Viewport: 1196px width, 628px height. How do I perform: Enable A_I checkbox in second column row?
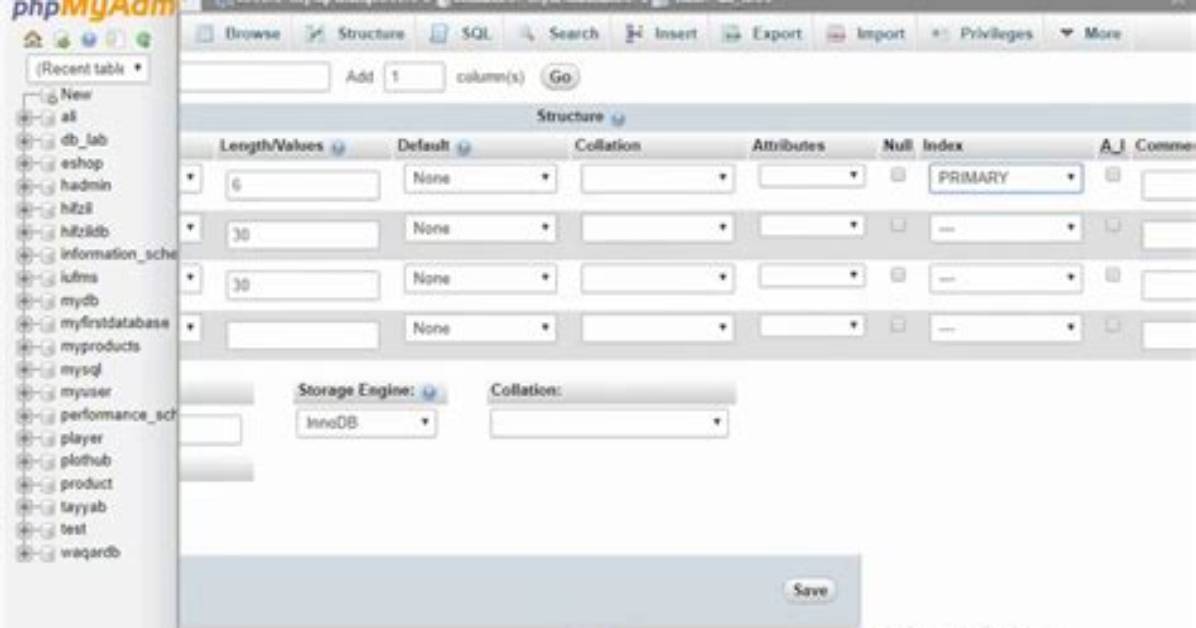coord(1113,225)
